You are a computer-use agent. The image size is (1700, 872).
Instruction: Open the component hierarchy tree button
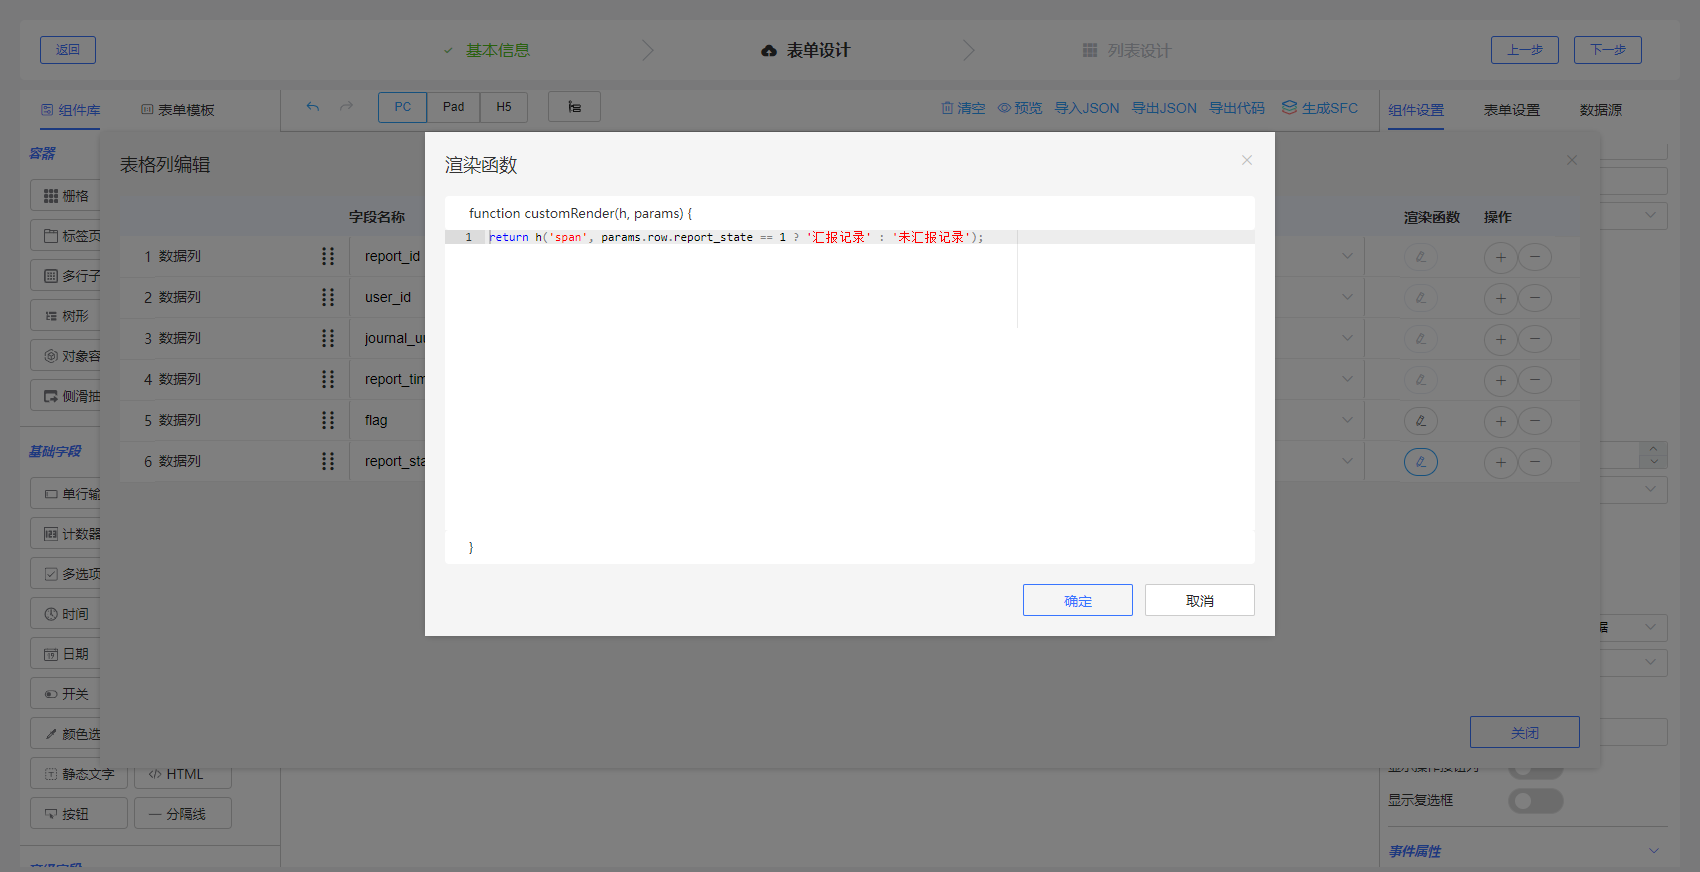tap(574, 107)
